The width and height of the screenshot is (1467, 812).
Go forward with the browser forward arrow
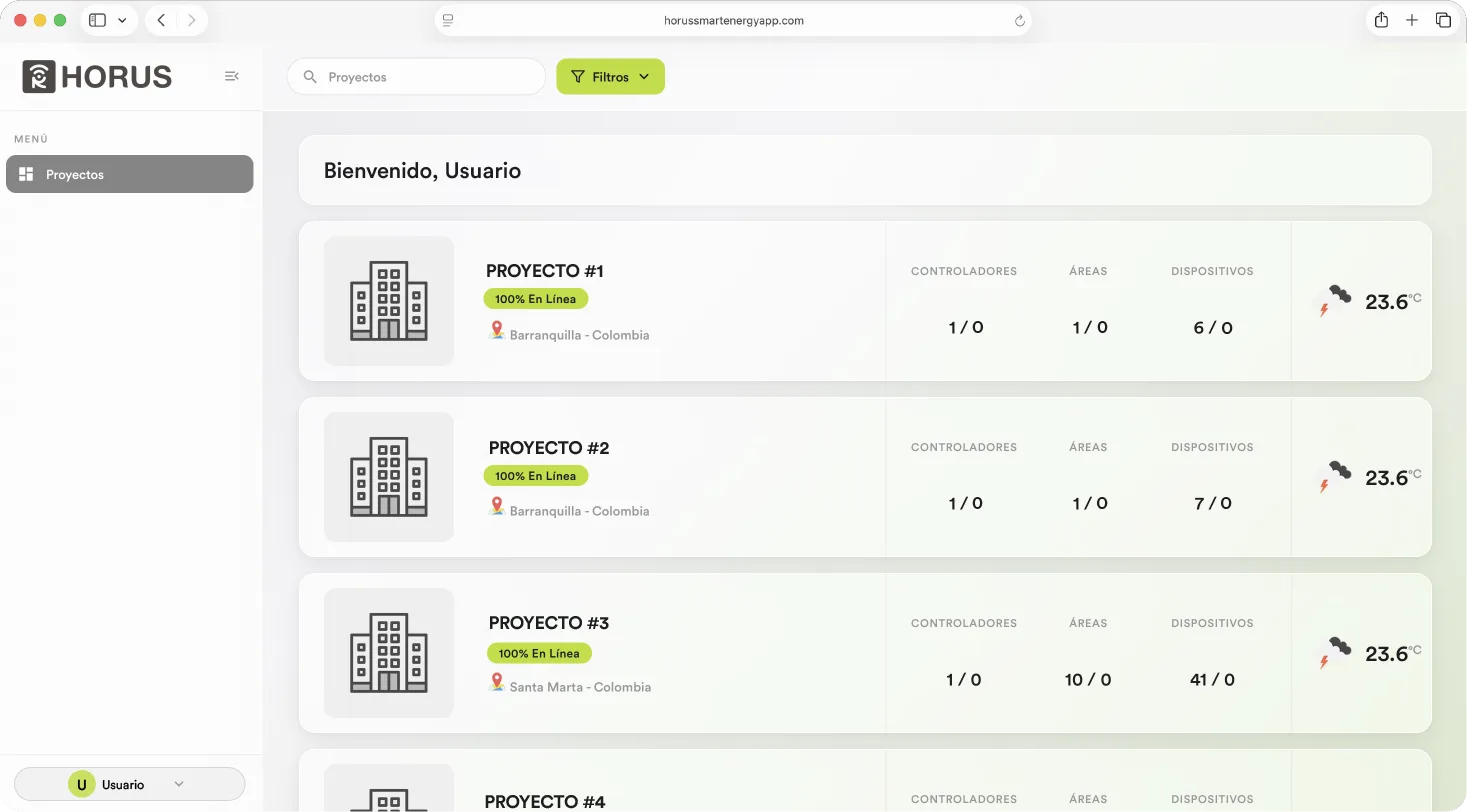point(191,20)
